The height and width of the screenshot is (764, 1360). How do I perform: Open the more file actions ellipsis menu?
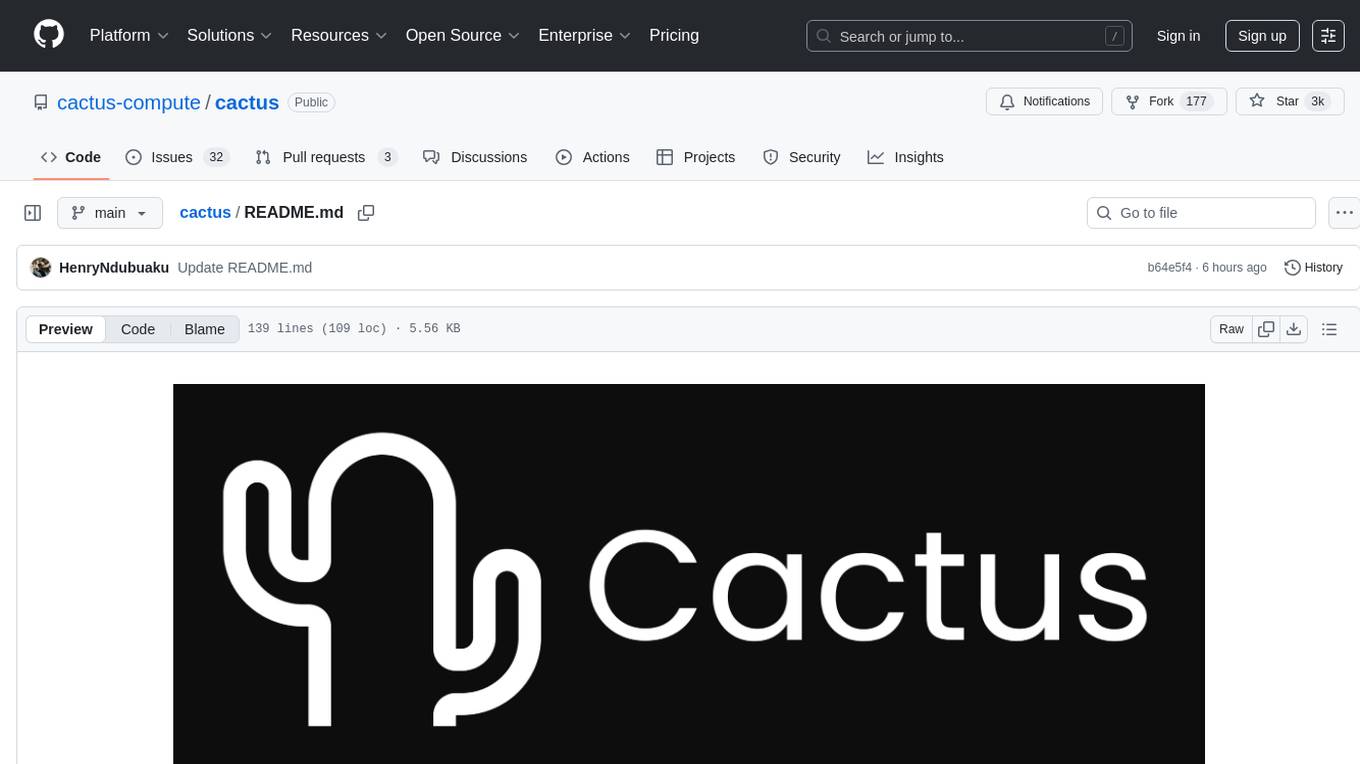point(1344,213)
